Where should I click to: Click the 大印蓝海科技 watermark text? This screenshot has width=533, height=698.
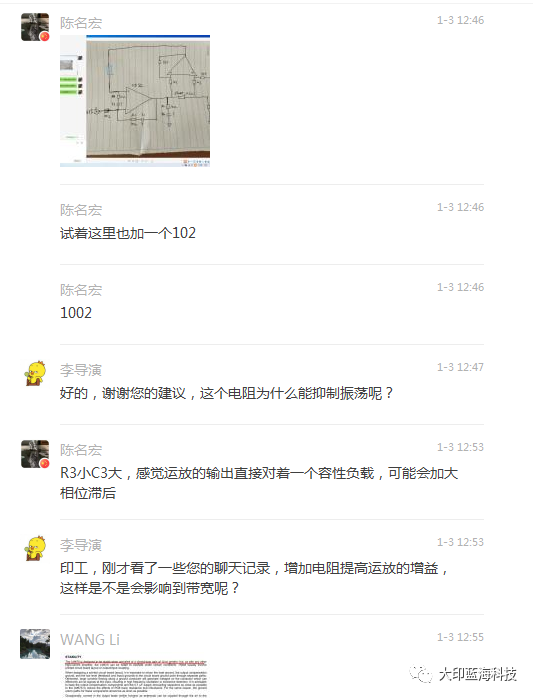(x=478, y=674)
